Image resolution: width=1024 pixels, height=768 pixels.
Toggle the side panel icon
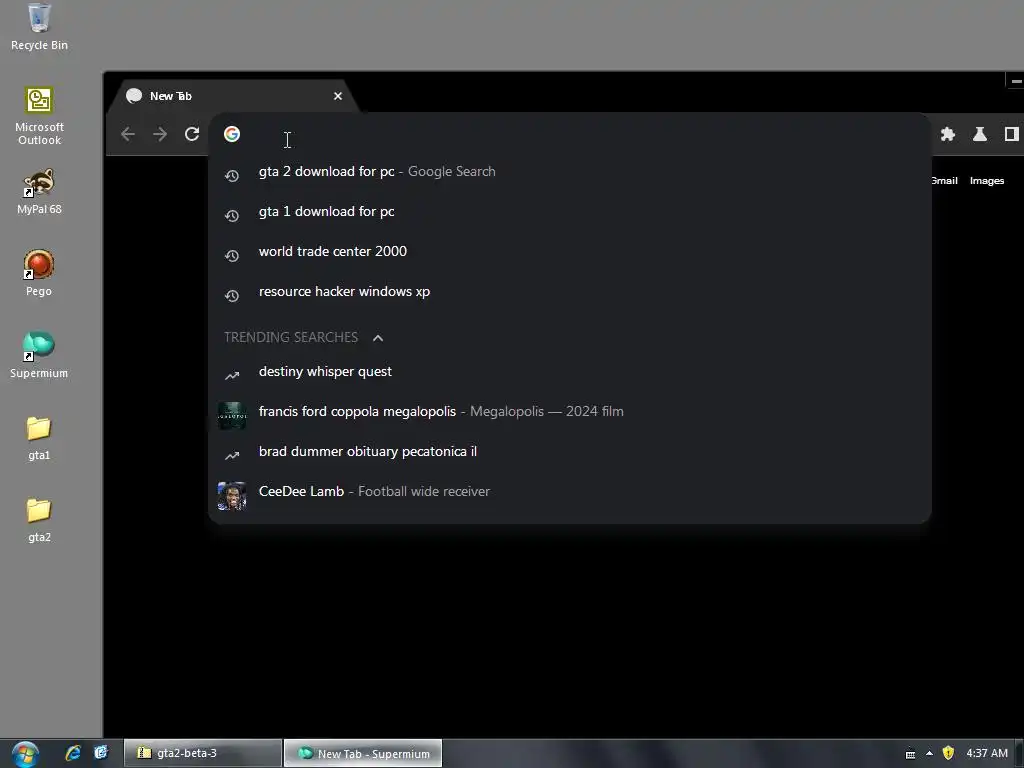point(1012,135)
